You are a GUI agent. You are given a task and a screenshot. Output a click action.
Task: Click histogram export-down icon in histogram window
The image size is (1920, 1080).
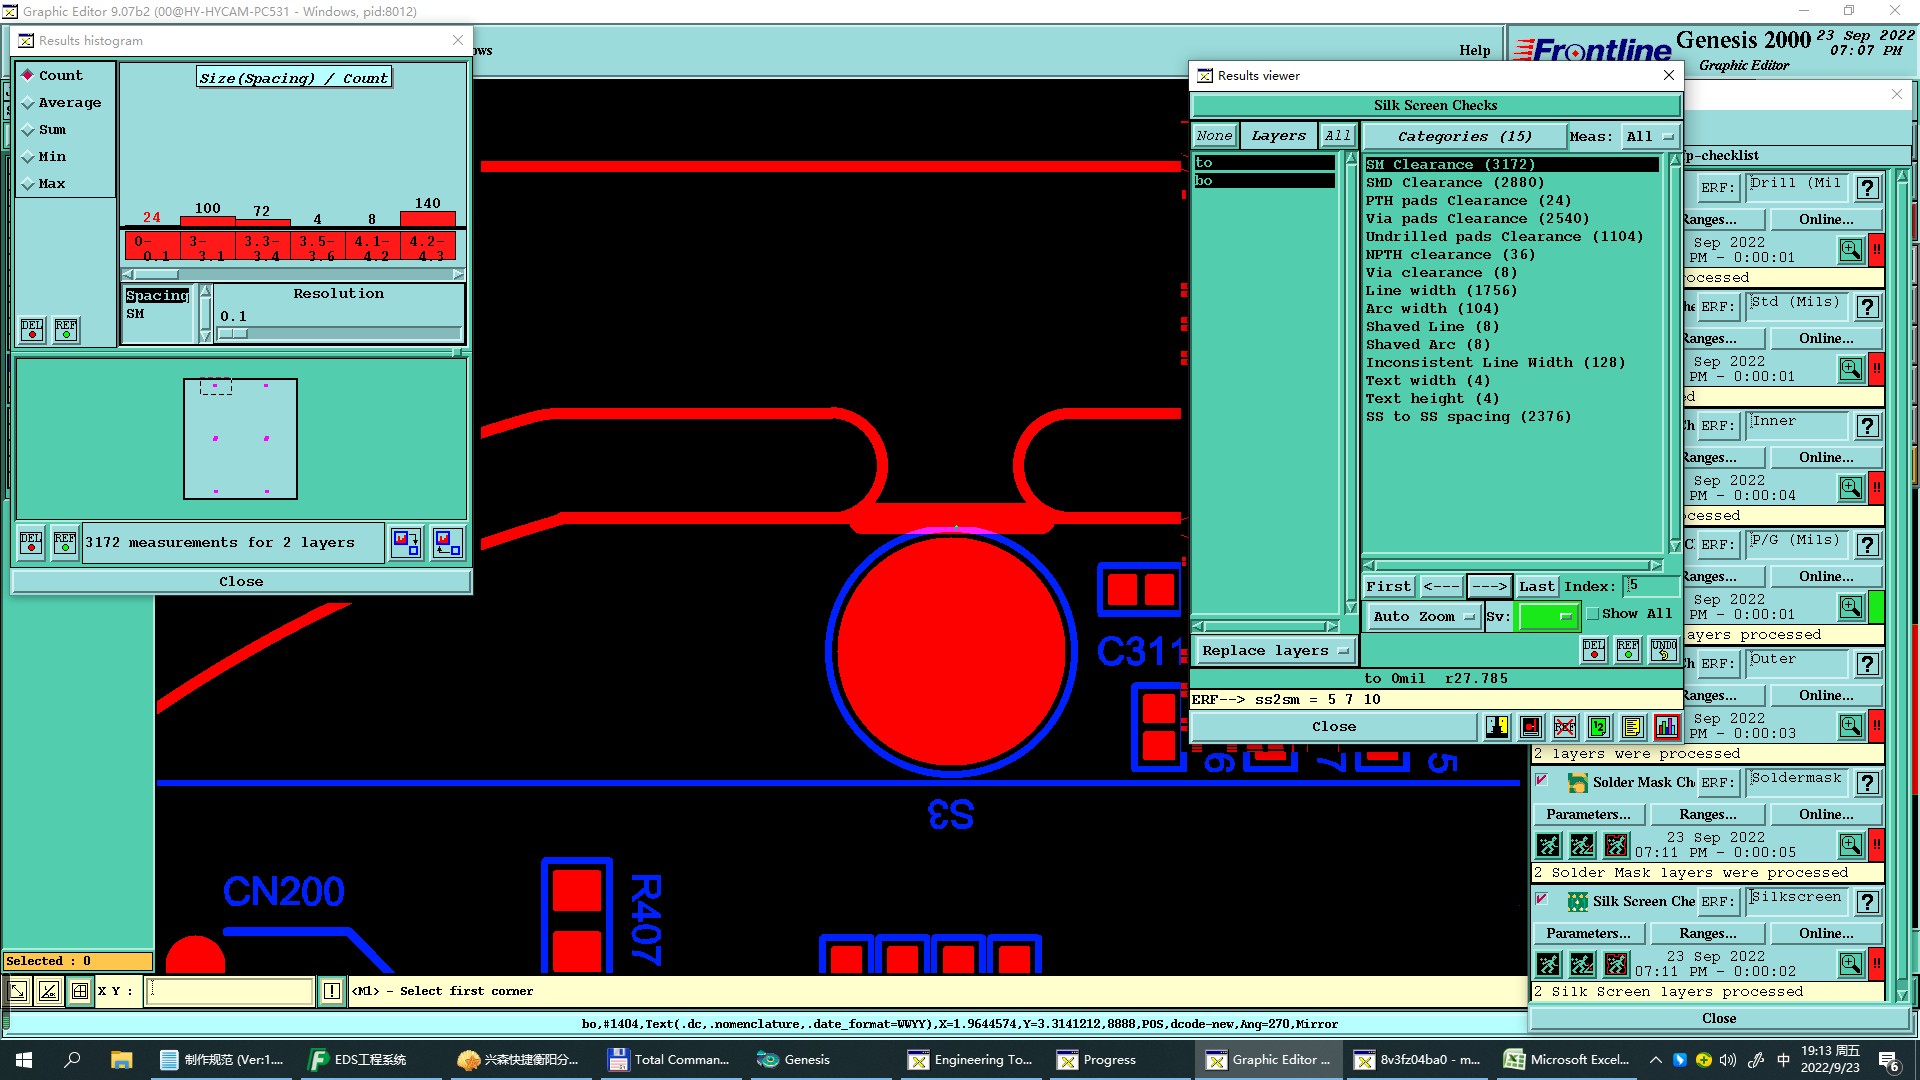(406, 543)
